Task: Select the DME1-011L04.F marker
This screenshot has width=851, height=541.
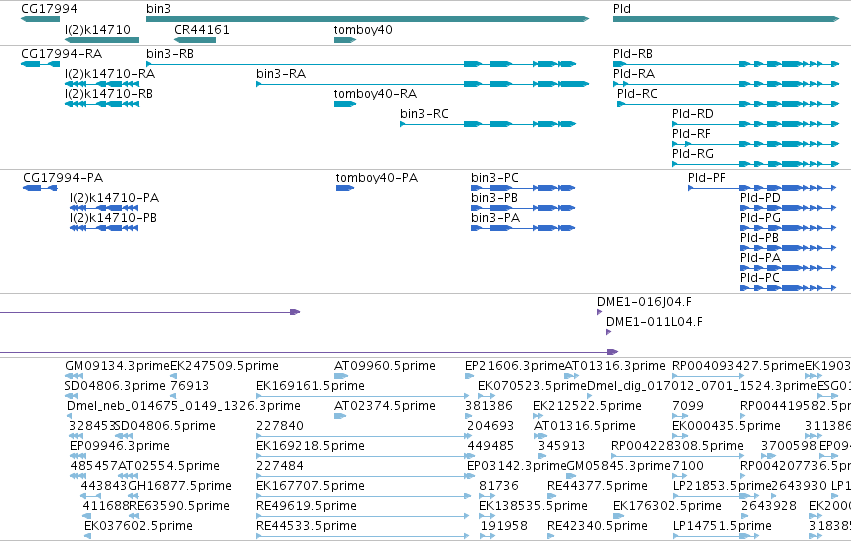Action: click(x=608, y=332)
